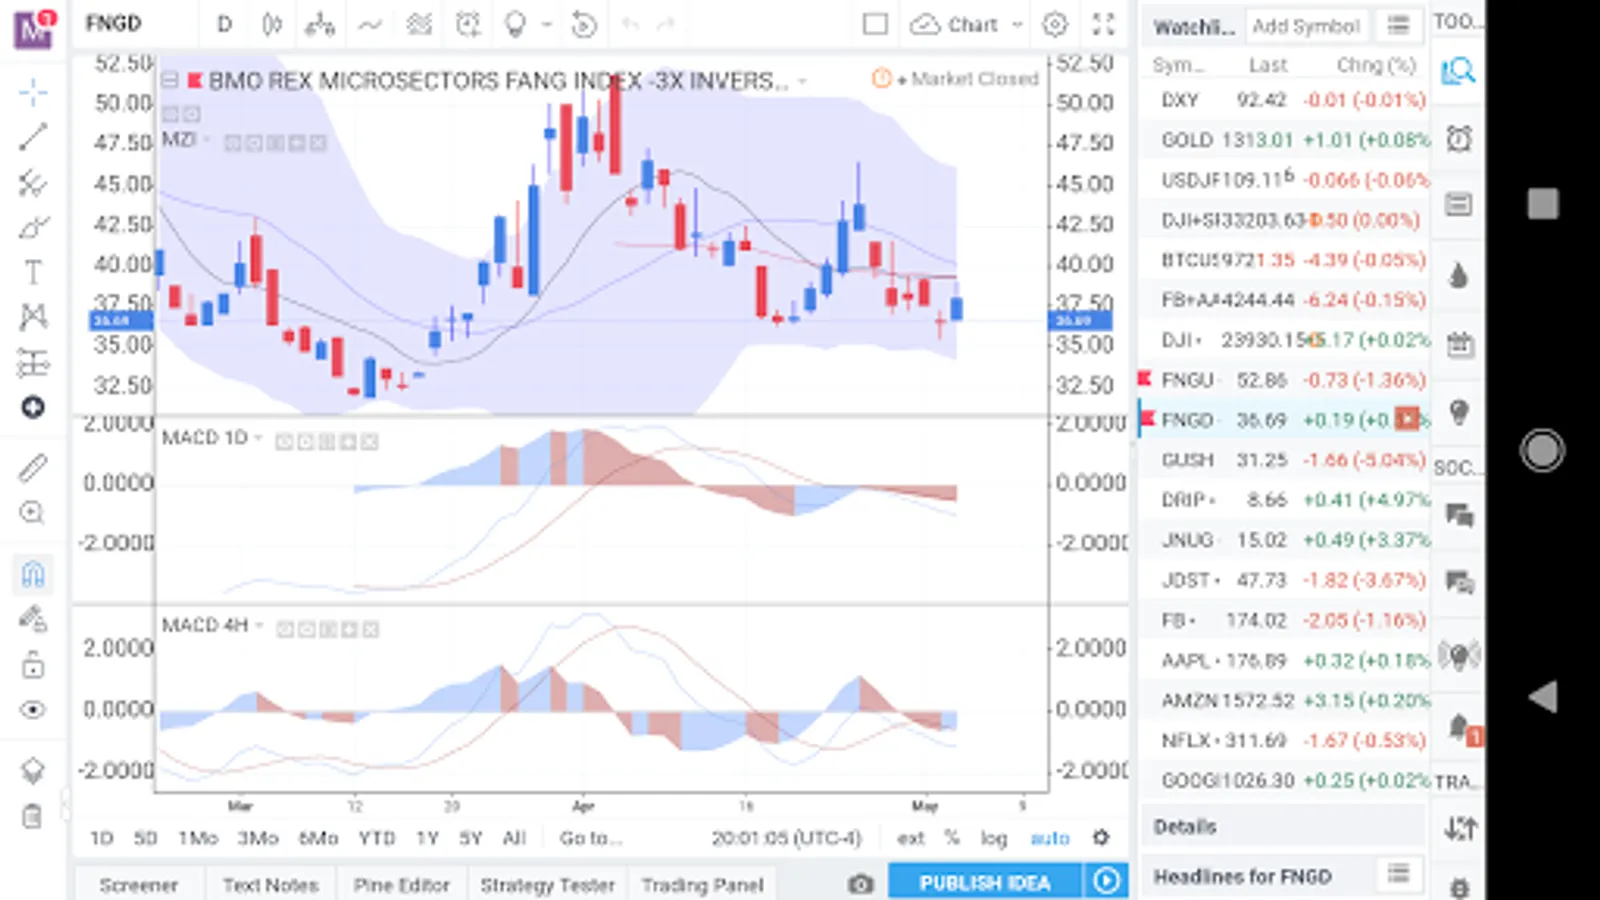This screenshot has height=900, width=1600.
Task: Open the timezone 20:01:05 (UTC-4) selector
Action: pos(786,838)
